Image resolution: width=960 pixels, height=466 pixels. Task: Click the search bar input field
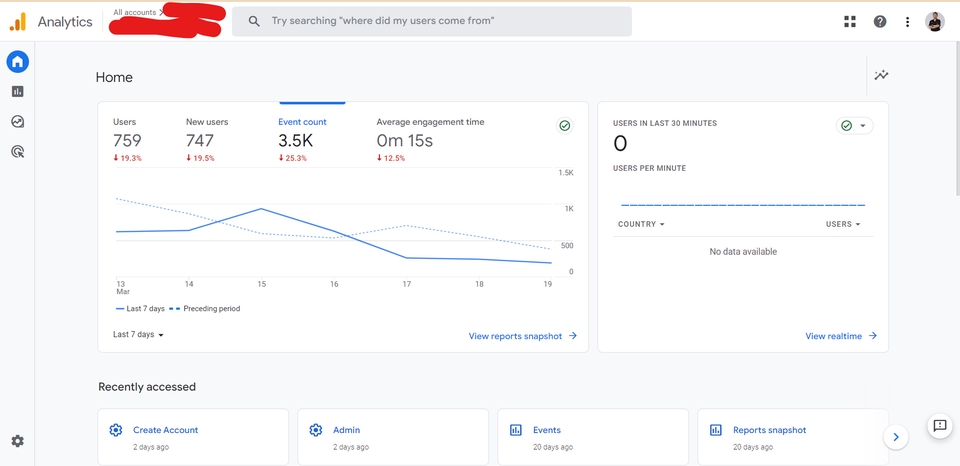pyautogui.click(x=440, y=21)
